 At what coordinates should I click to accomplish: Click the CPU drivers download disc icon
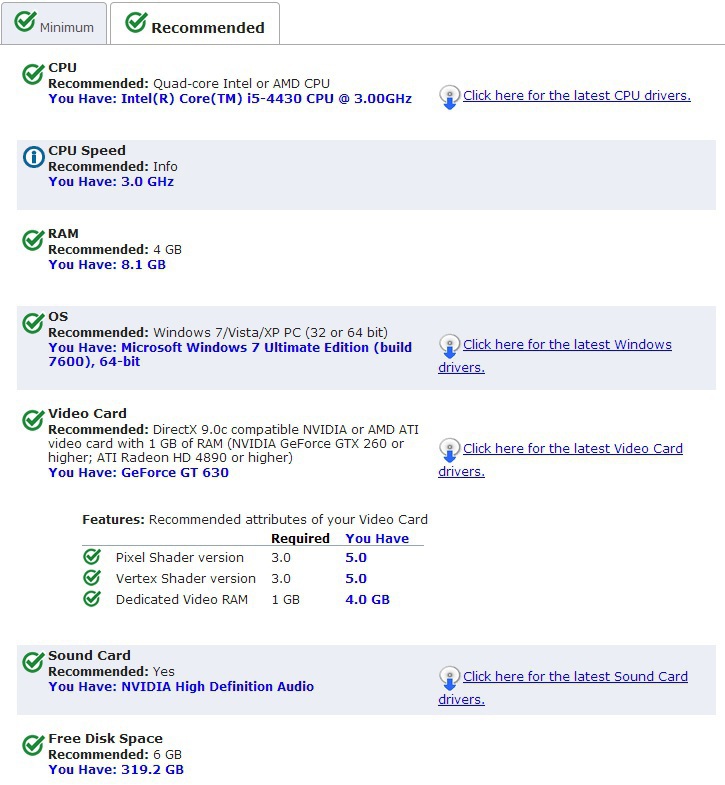click(x=449, y=97)
